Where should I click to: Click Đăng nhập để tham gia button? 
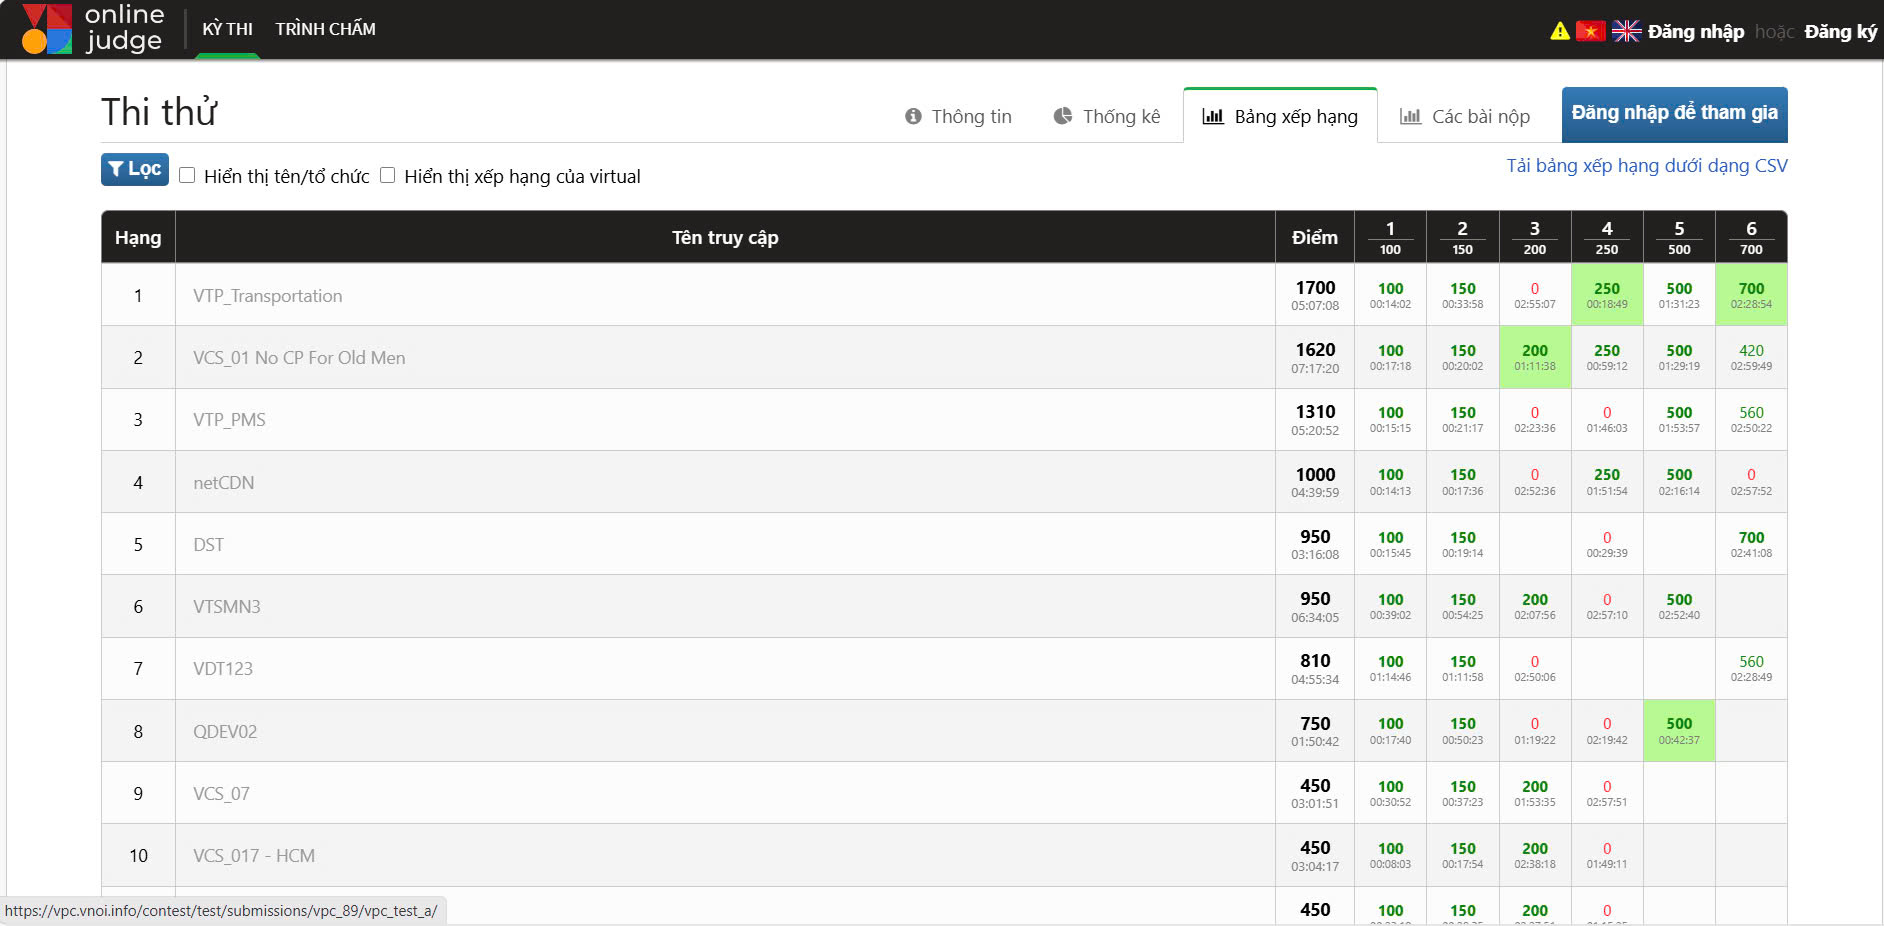[x=1675, y=114]
